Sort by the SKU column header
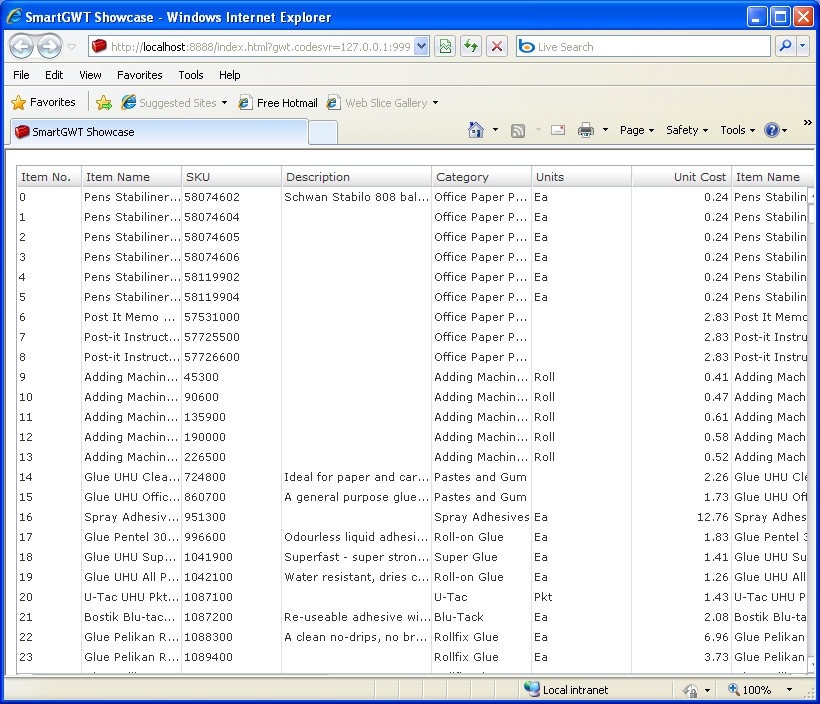Image resolution: width=820 pixels, height=704 pixels. click(x=231, y=177)
